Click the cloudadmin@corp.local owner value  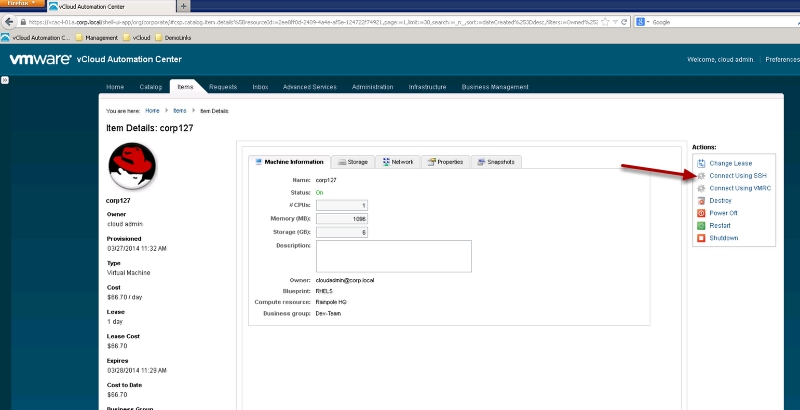click(345, 280)
